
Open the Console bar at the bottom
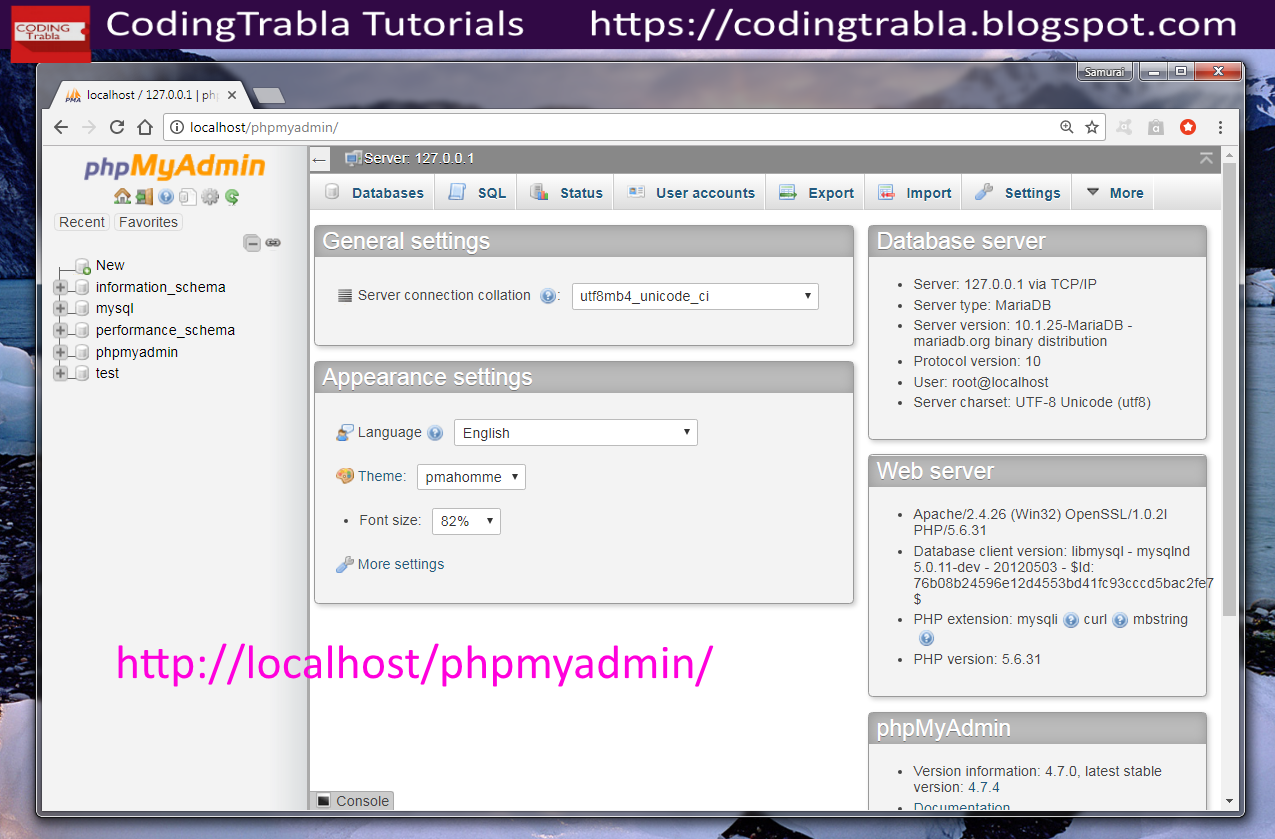click(352, 801)
